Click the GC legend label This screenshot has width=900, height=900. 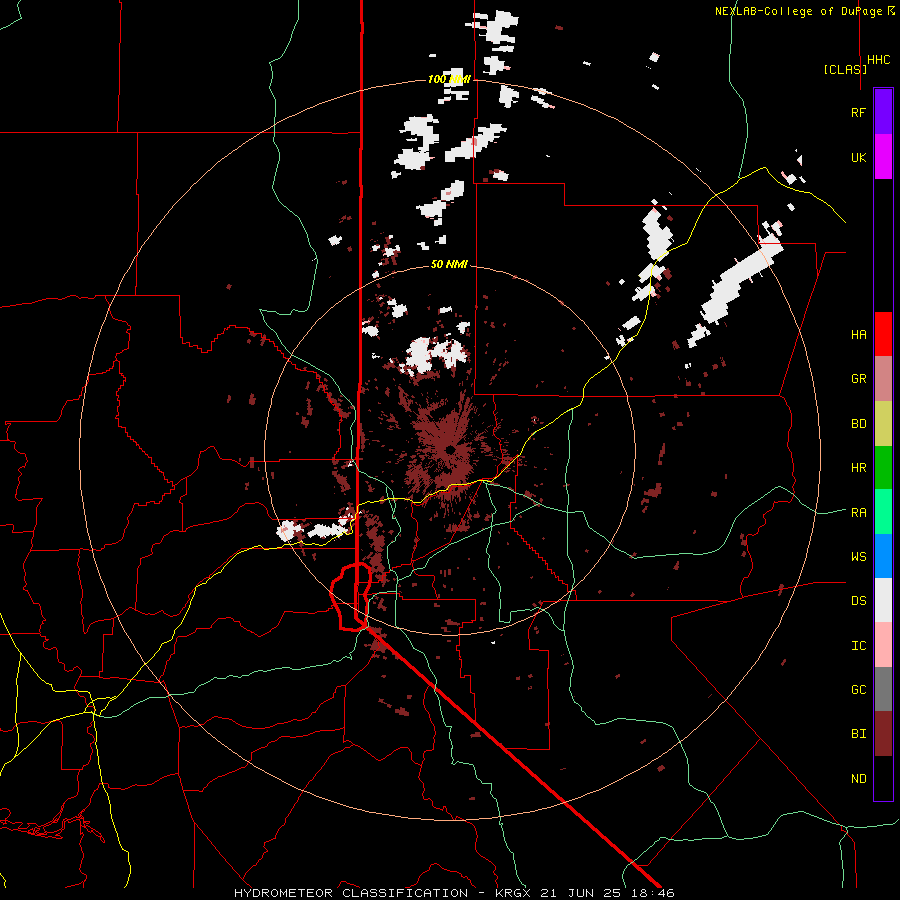pos(858,689)
